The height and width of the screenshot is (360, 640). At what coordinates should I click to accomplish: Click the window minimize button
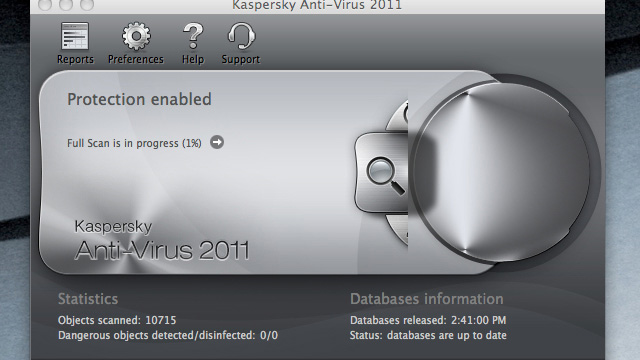(x=66, y=4)
